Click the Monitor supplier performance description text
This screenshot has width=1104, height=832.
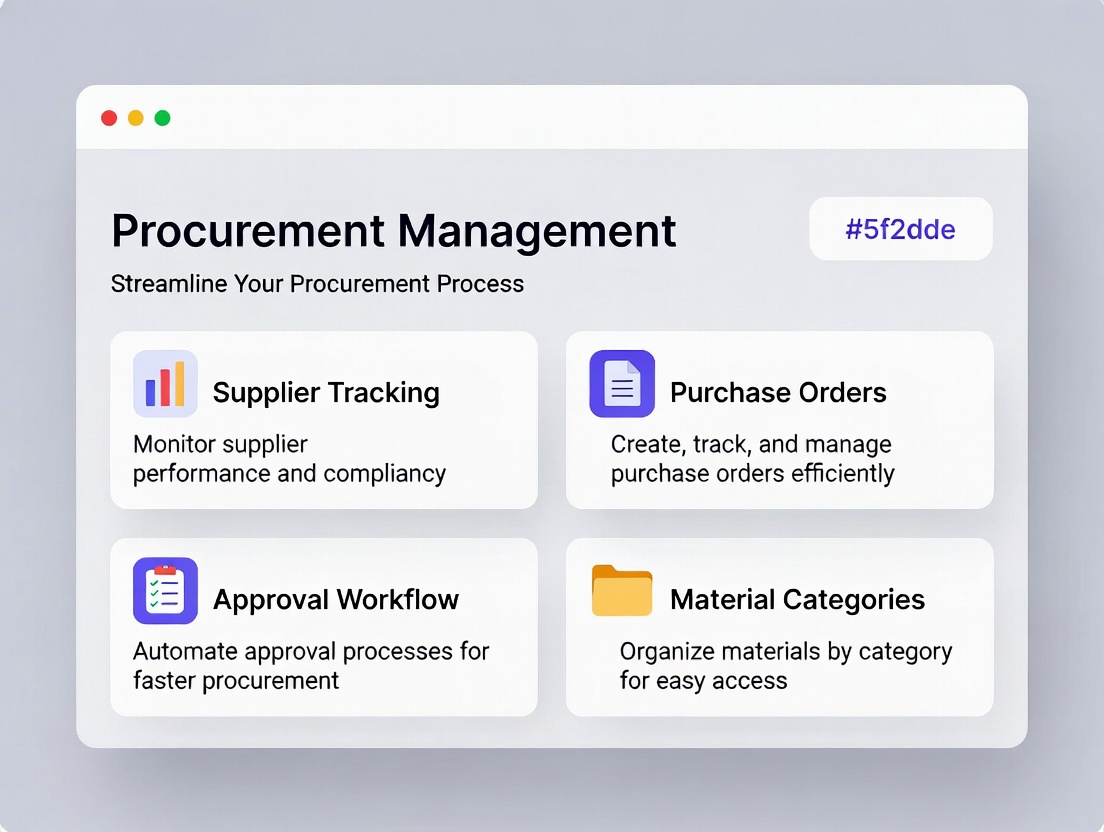(x=289, y=459)
